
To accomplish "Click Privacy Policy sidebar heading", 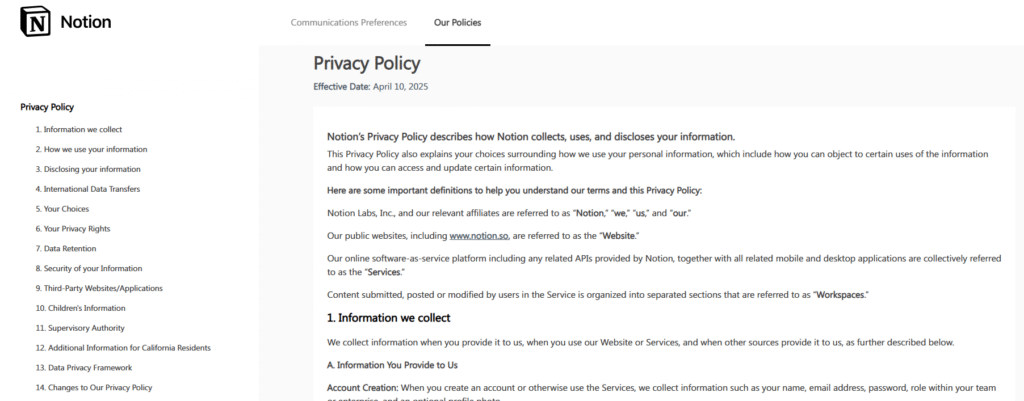I will pos(47,107).
